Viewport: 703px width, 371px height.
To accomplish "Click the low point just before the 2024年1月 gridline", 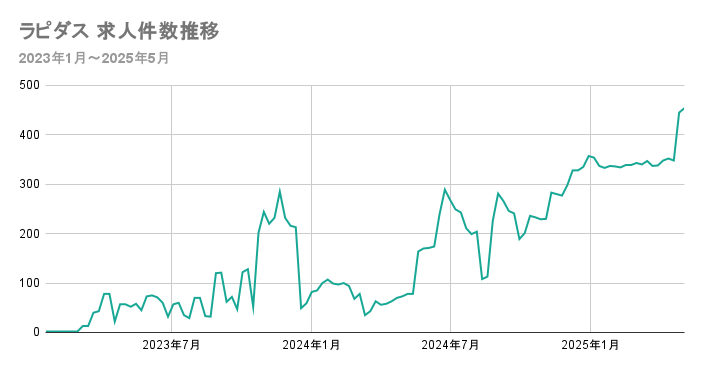I will [301, 309].
